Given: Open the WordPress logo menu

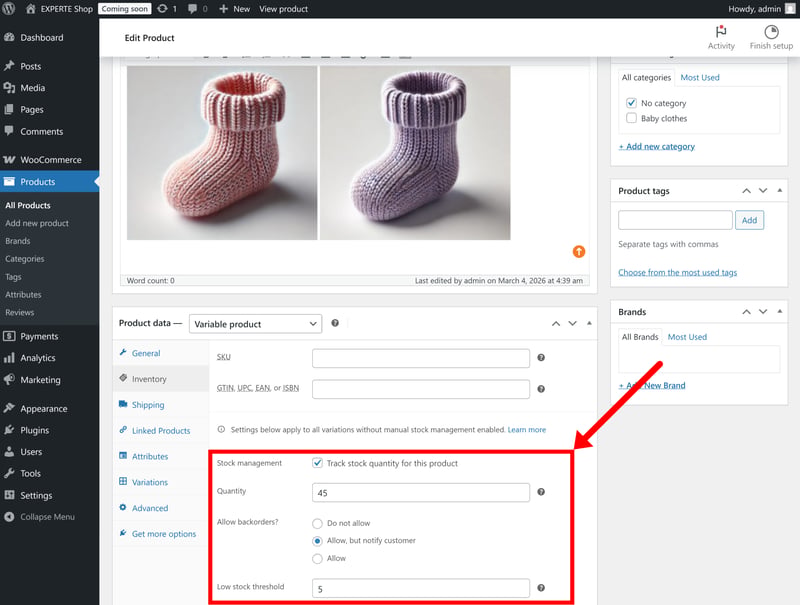Looking at the screenshot, I should pos(9,9).
